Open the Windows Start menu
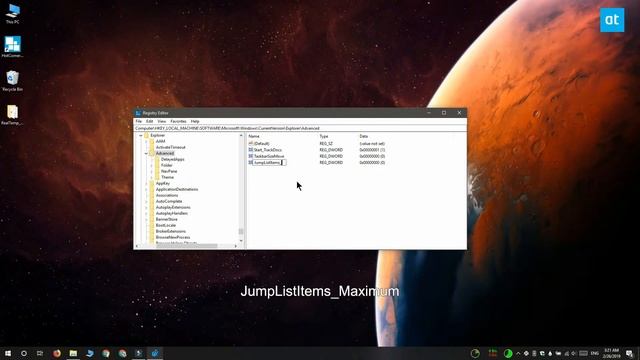 click(8, 353)
